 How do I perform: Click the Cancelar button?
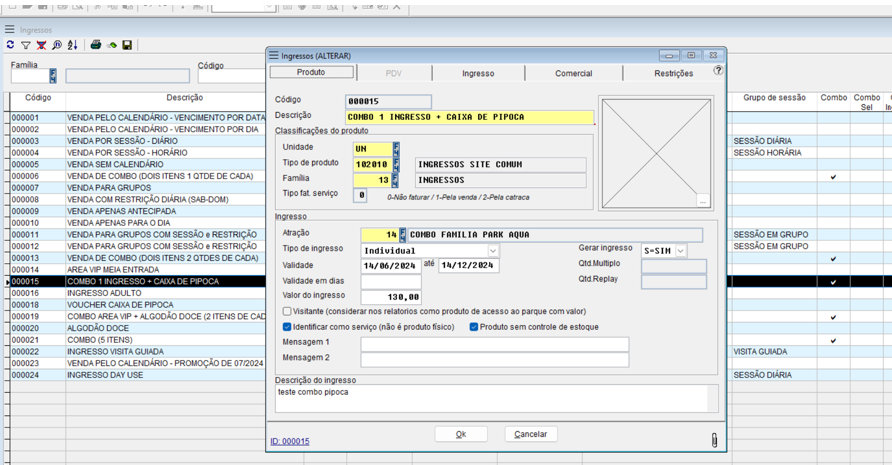click(530, 434)
